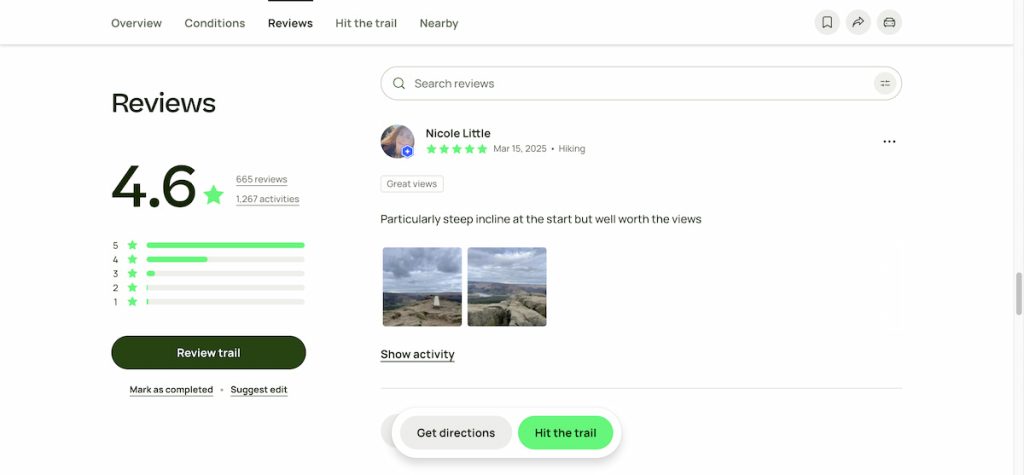Image resolution: width=1024 pixels, height=475 pixels.
Task: Click the car directions icon
Action: (889, 22)
